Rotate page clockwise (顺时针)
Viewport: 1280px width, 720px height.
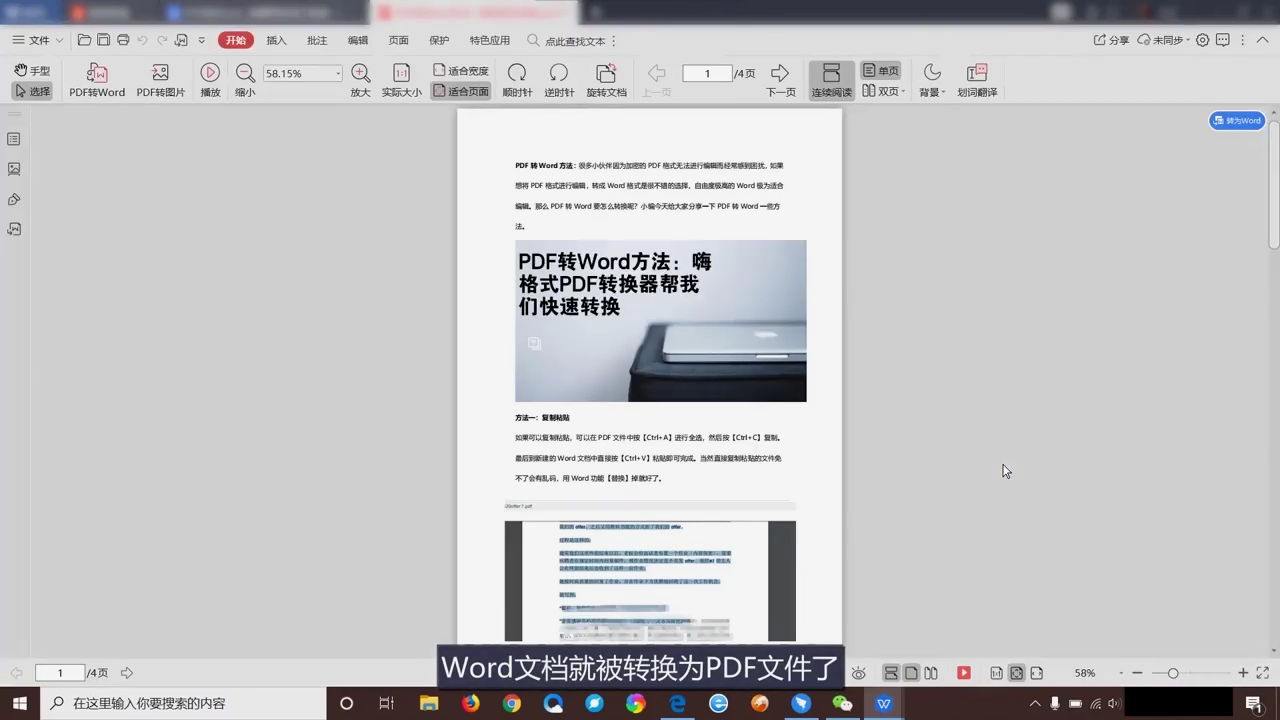click(x=517, y=80)
